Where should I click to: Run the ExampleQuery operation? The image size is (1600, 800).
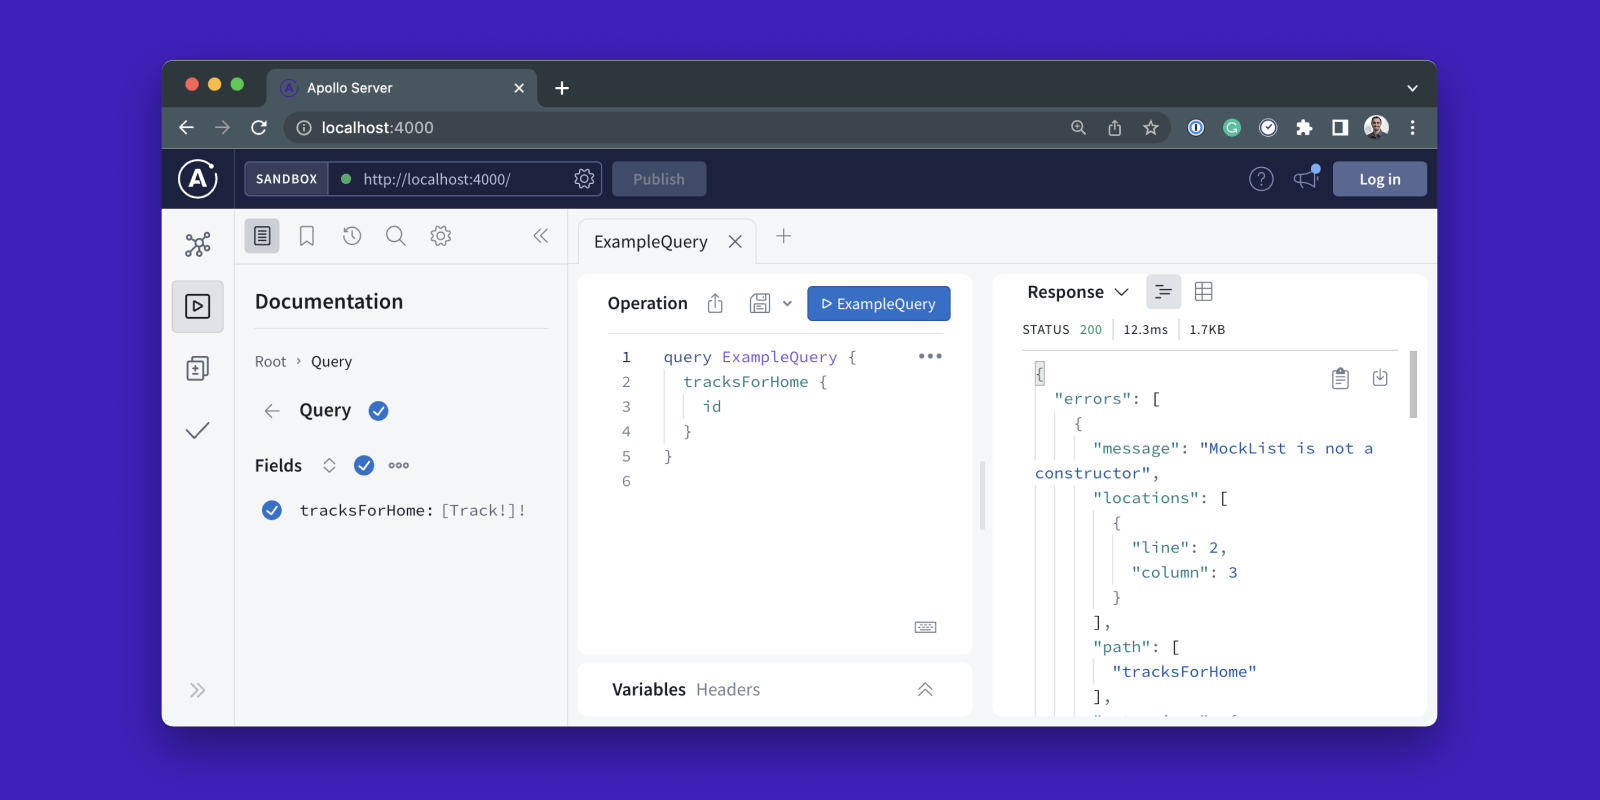point(879,304)
